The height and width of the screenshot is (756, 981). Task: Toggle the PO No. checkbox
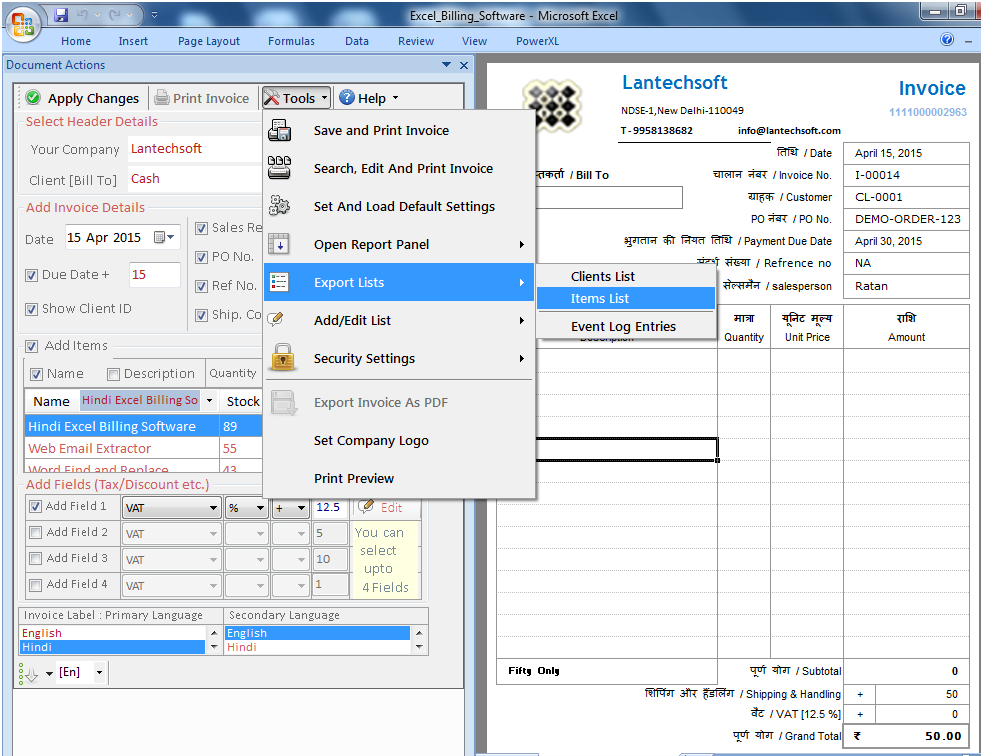coord(201,257)
